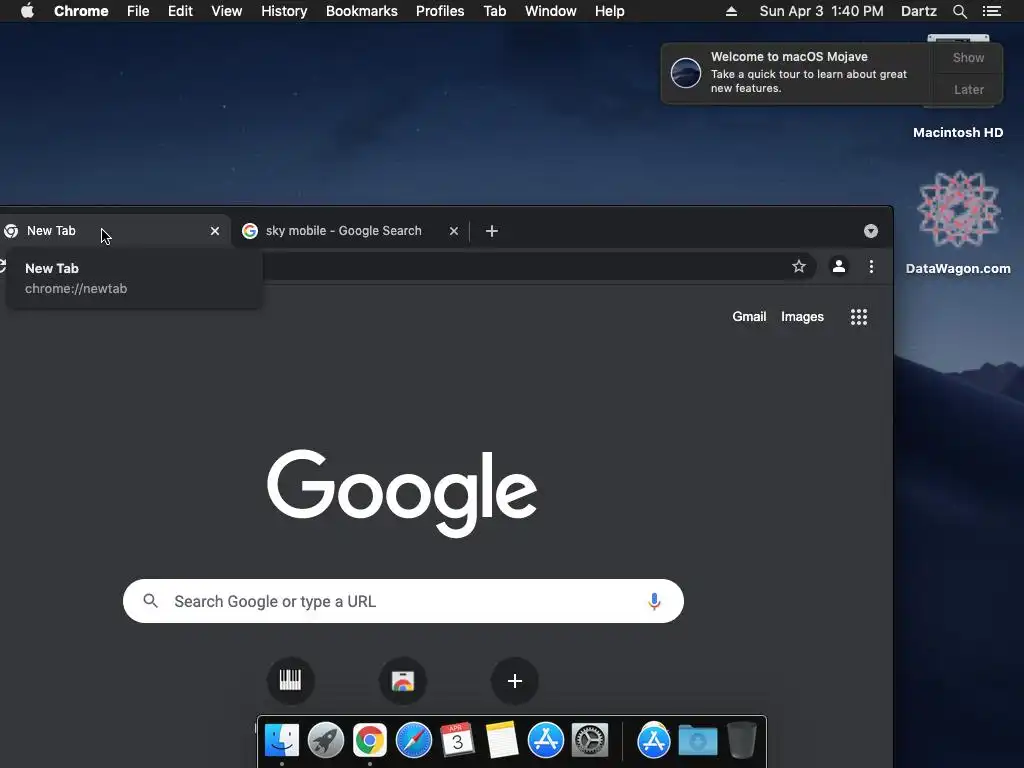
Task: Add a shortcut with the plus tile
Action: pos(515,680)
